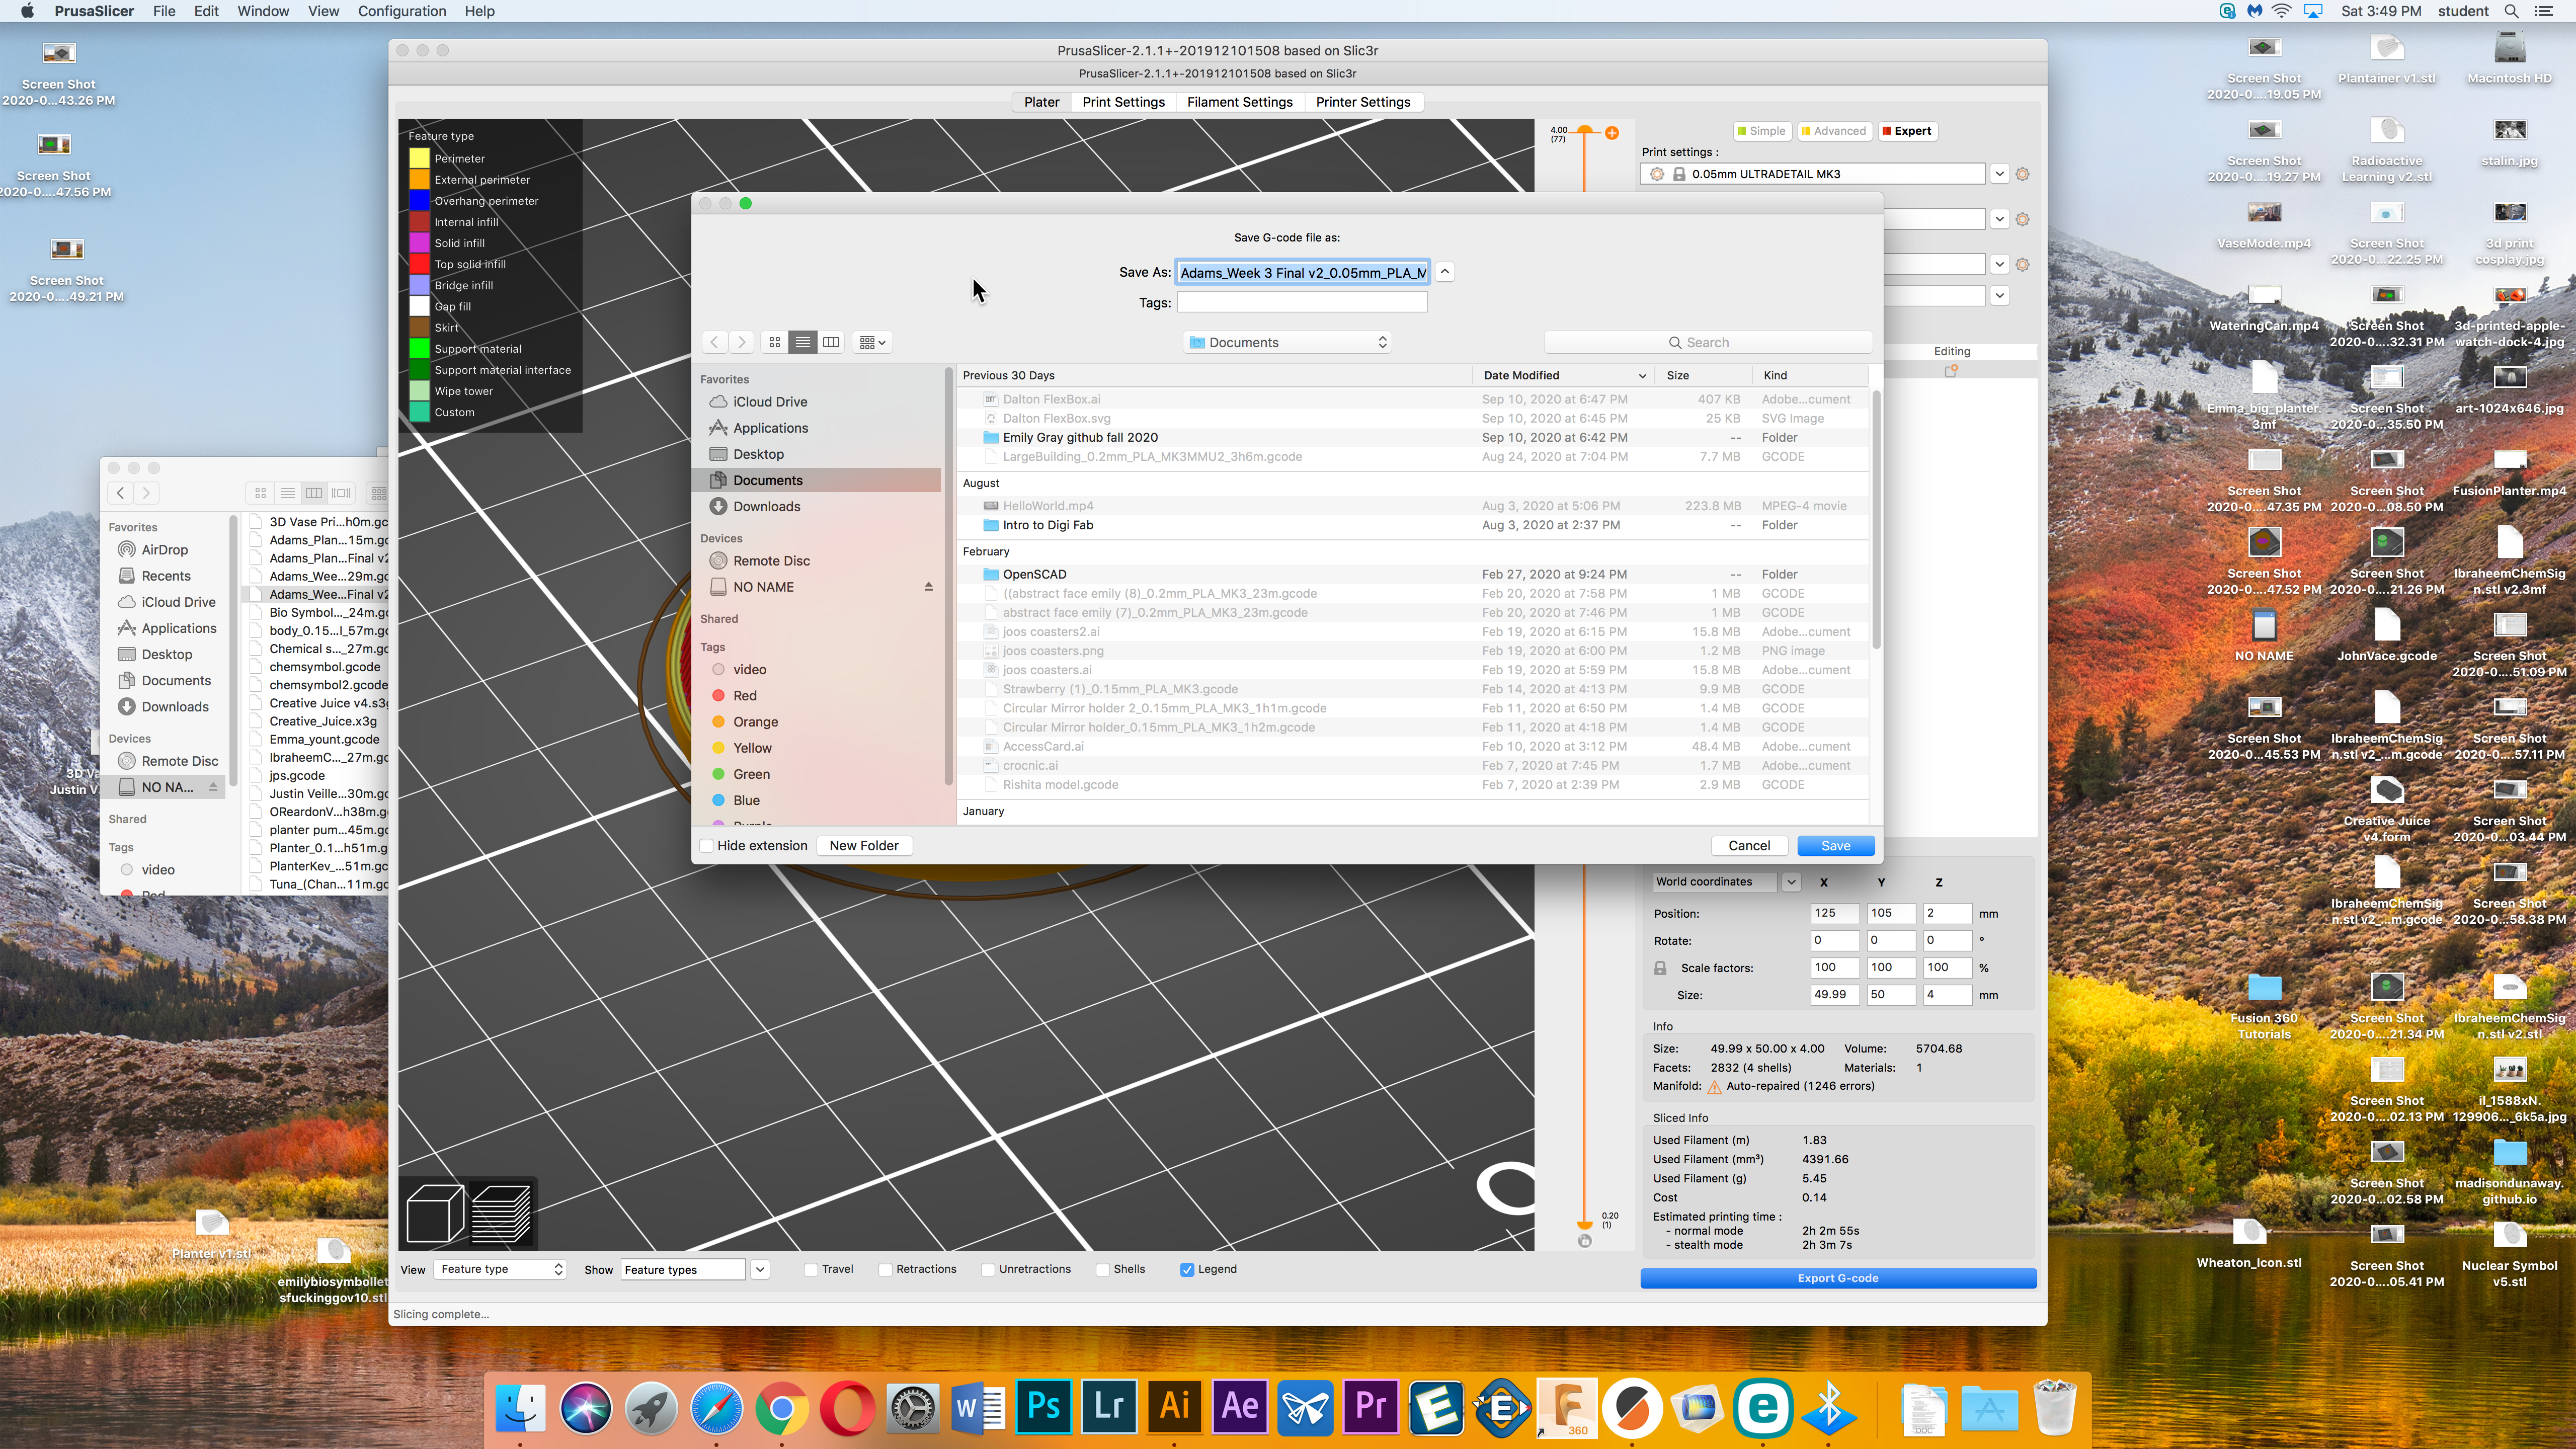Toggle Hide extension checkbox
This screenshot has height=1449, width=2576.
tap(707, 846)
